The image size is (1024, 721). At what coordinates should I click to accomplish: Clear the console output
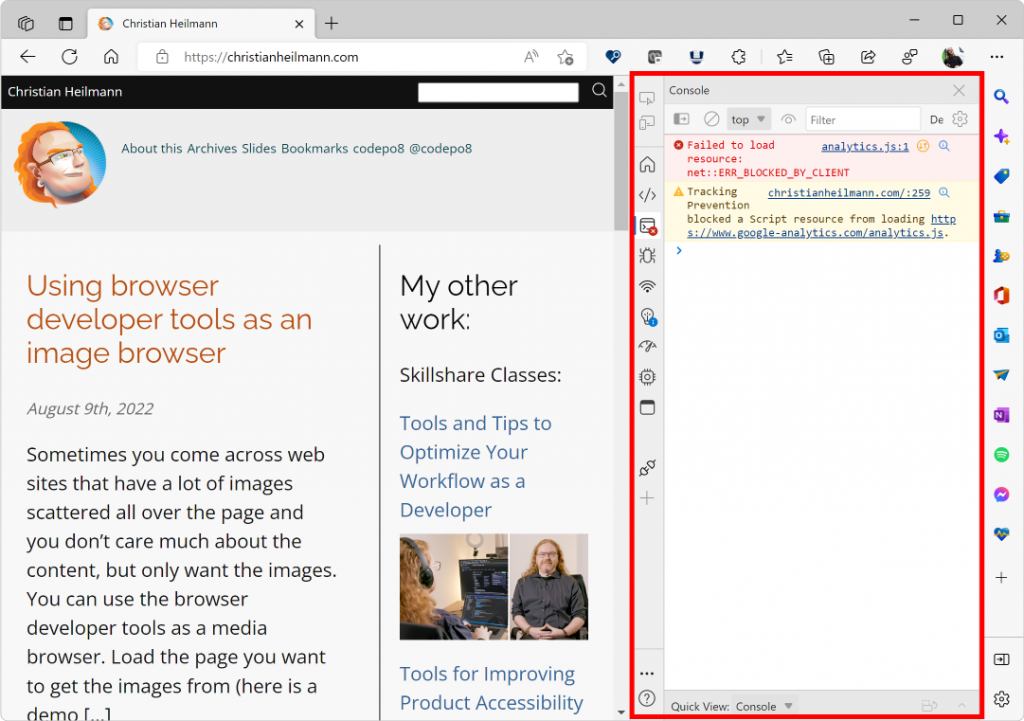711,119
